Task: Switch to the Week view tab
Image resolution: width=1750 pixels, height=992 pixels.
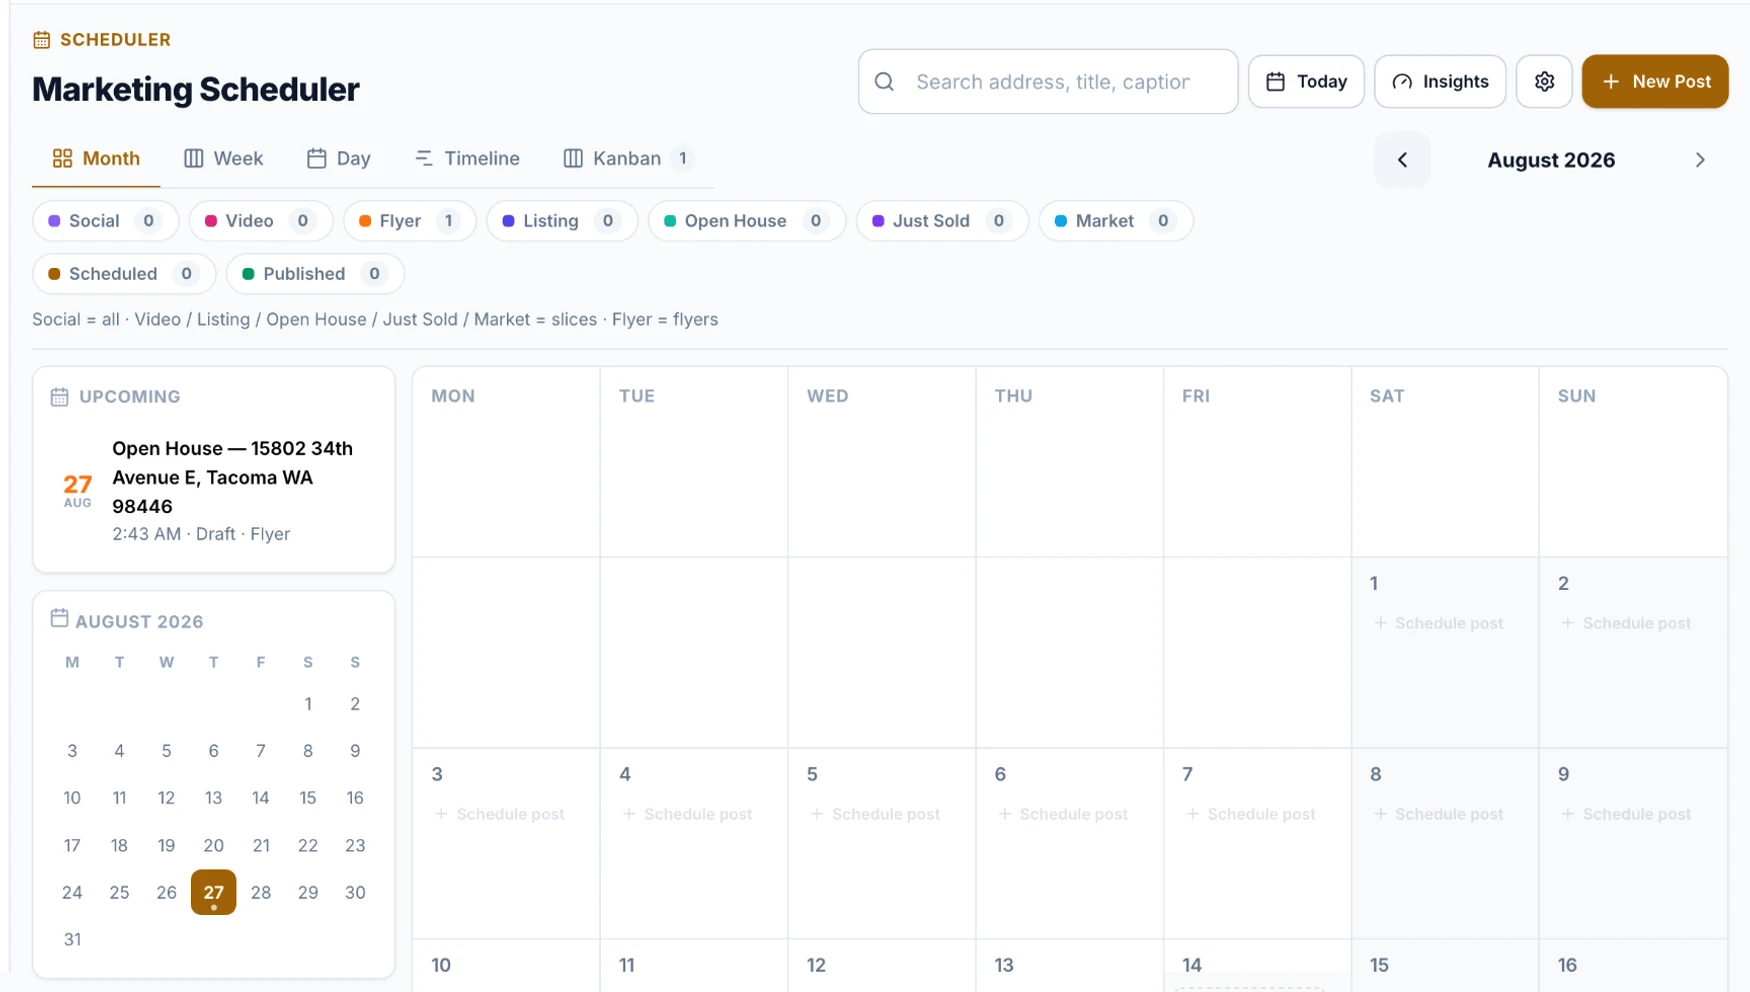Action: [x=223, y=159]
